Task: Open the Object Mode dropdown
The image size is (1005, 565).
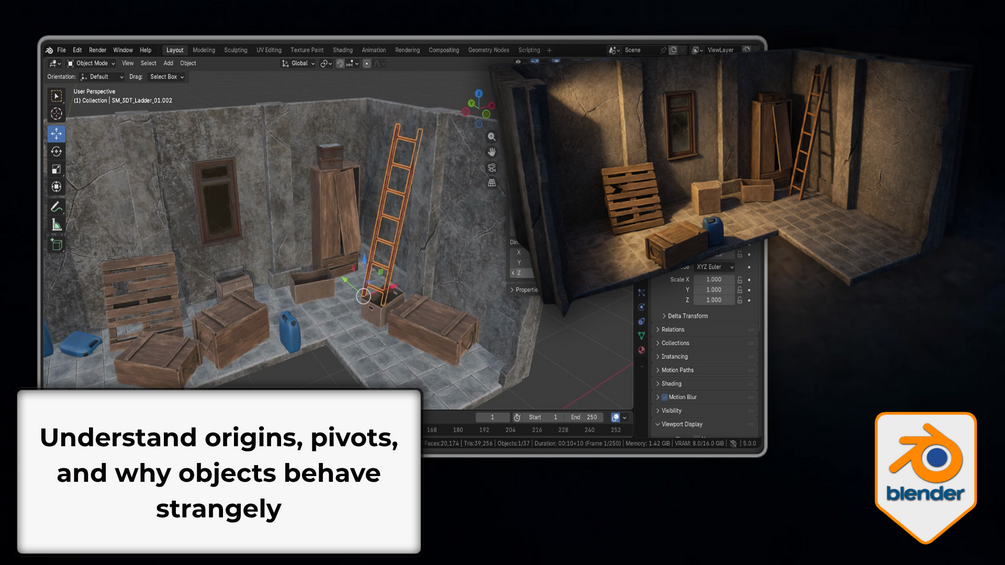Action: 92,63
